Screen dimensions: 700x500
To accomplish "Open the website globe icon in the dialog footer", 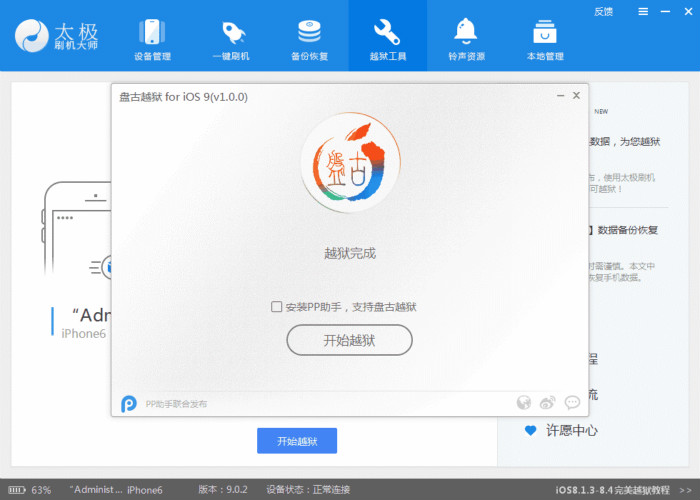I will pos(524,403).
